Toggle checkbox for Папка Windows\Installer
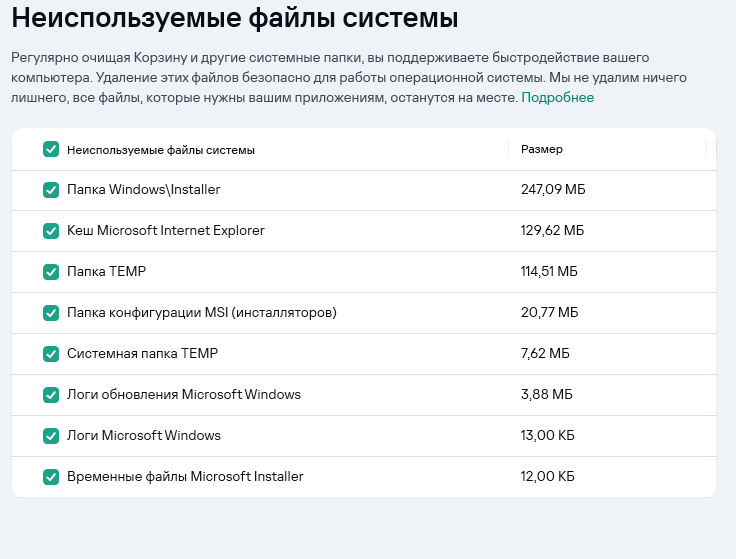736x559 pixels. pos(51,190)
